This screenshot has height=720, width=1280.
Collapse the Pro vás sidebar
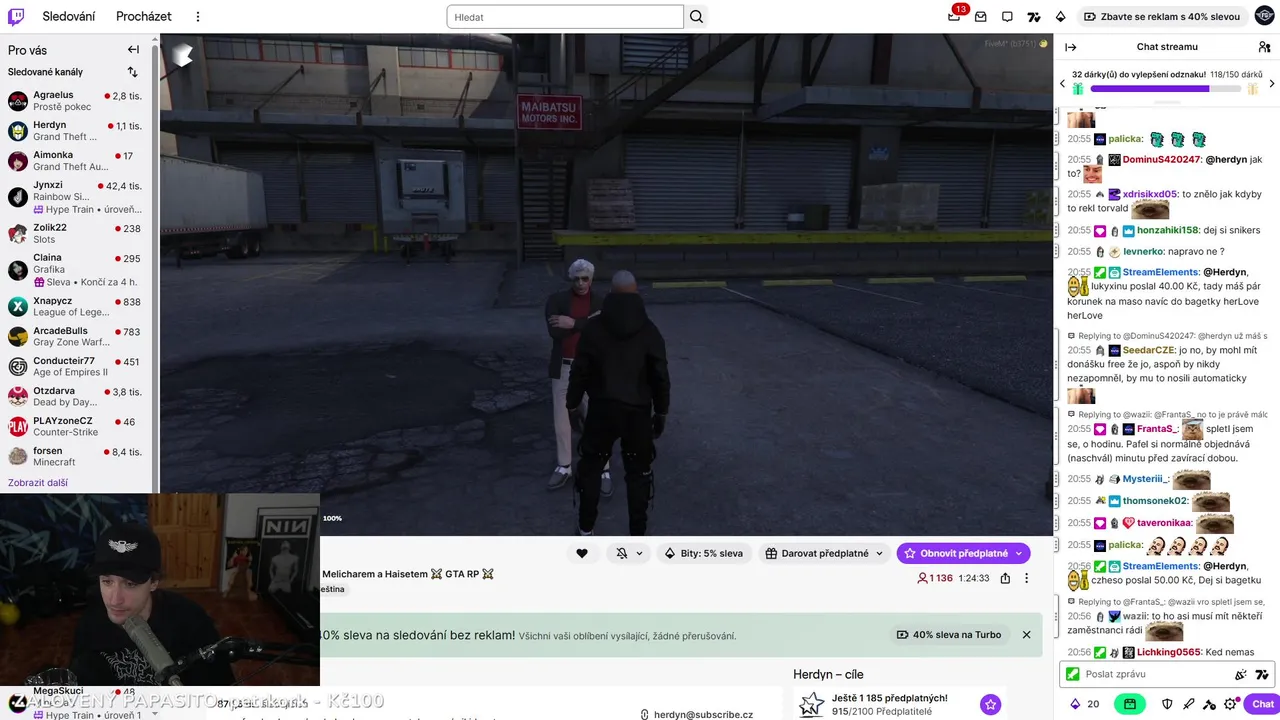133,50
